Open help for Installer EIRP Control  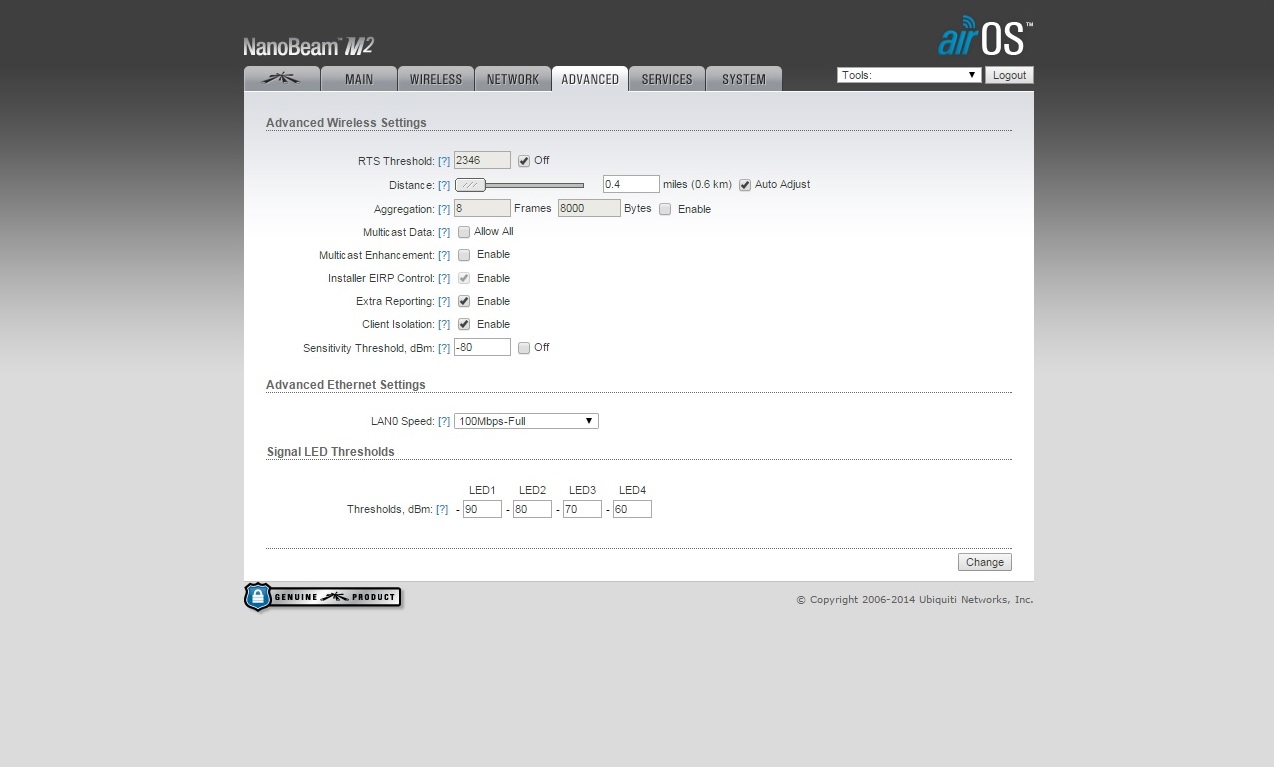click(444, 278)
